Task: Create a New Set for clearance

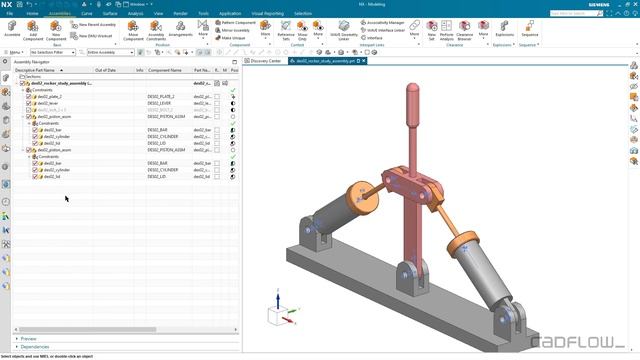Action: (432, 30)
